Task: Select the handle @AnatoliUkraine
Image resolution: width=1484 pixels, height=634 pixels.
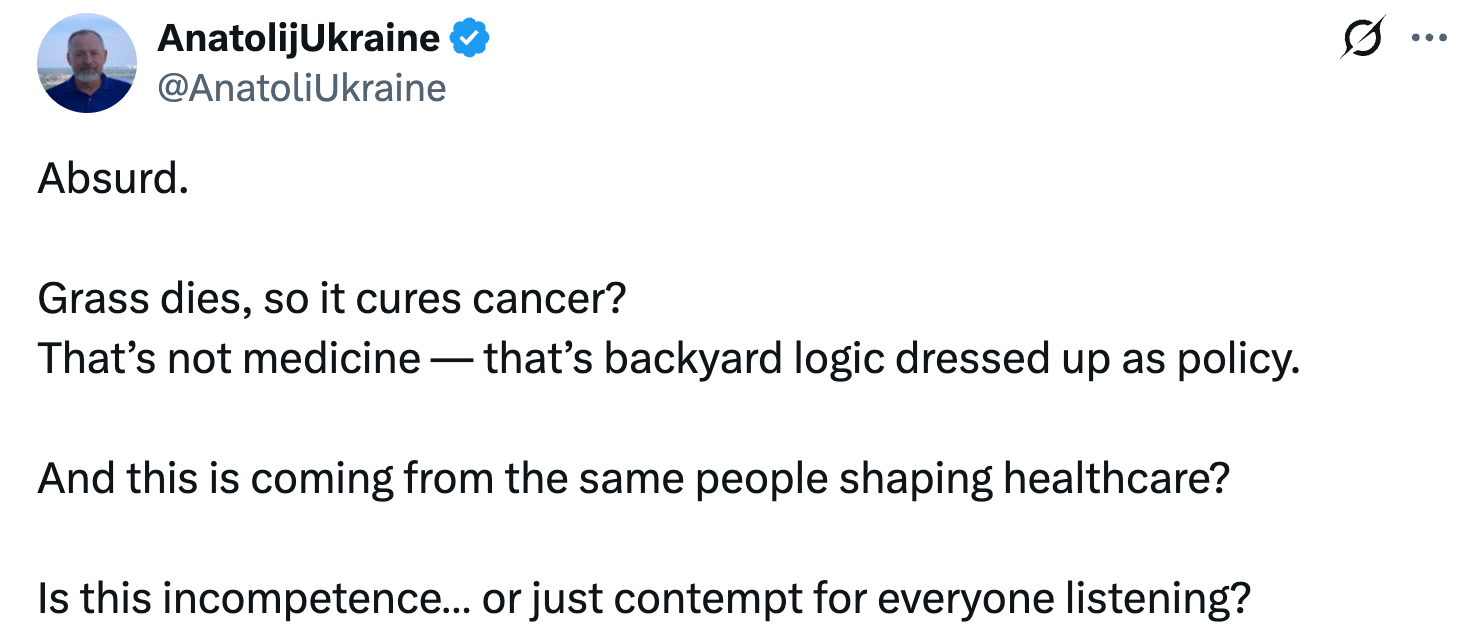Action: tap(302, 87)
